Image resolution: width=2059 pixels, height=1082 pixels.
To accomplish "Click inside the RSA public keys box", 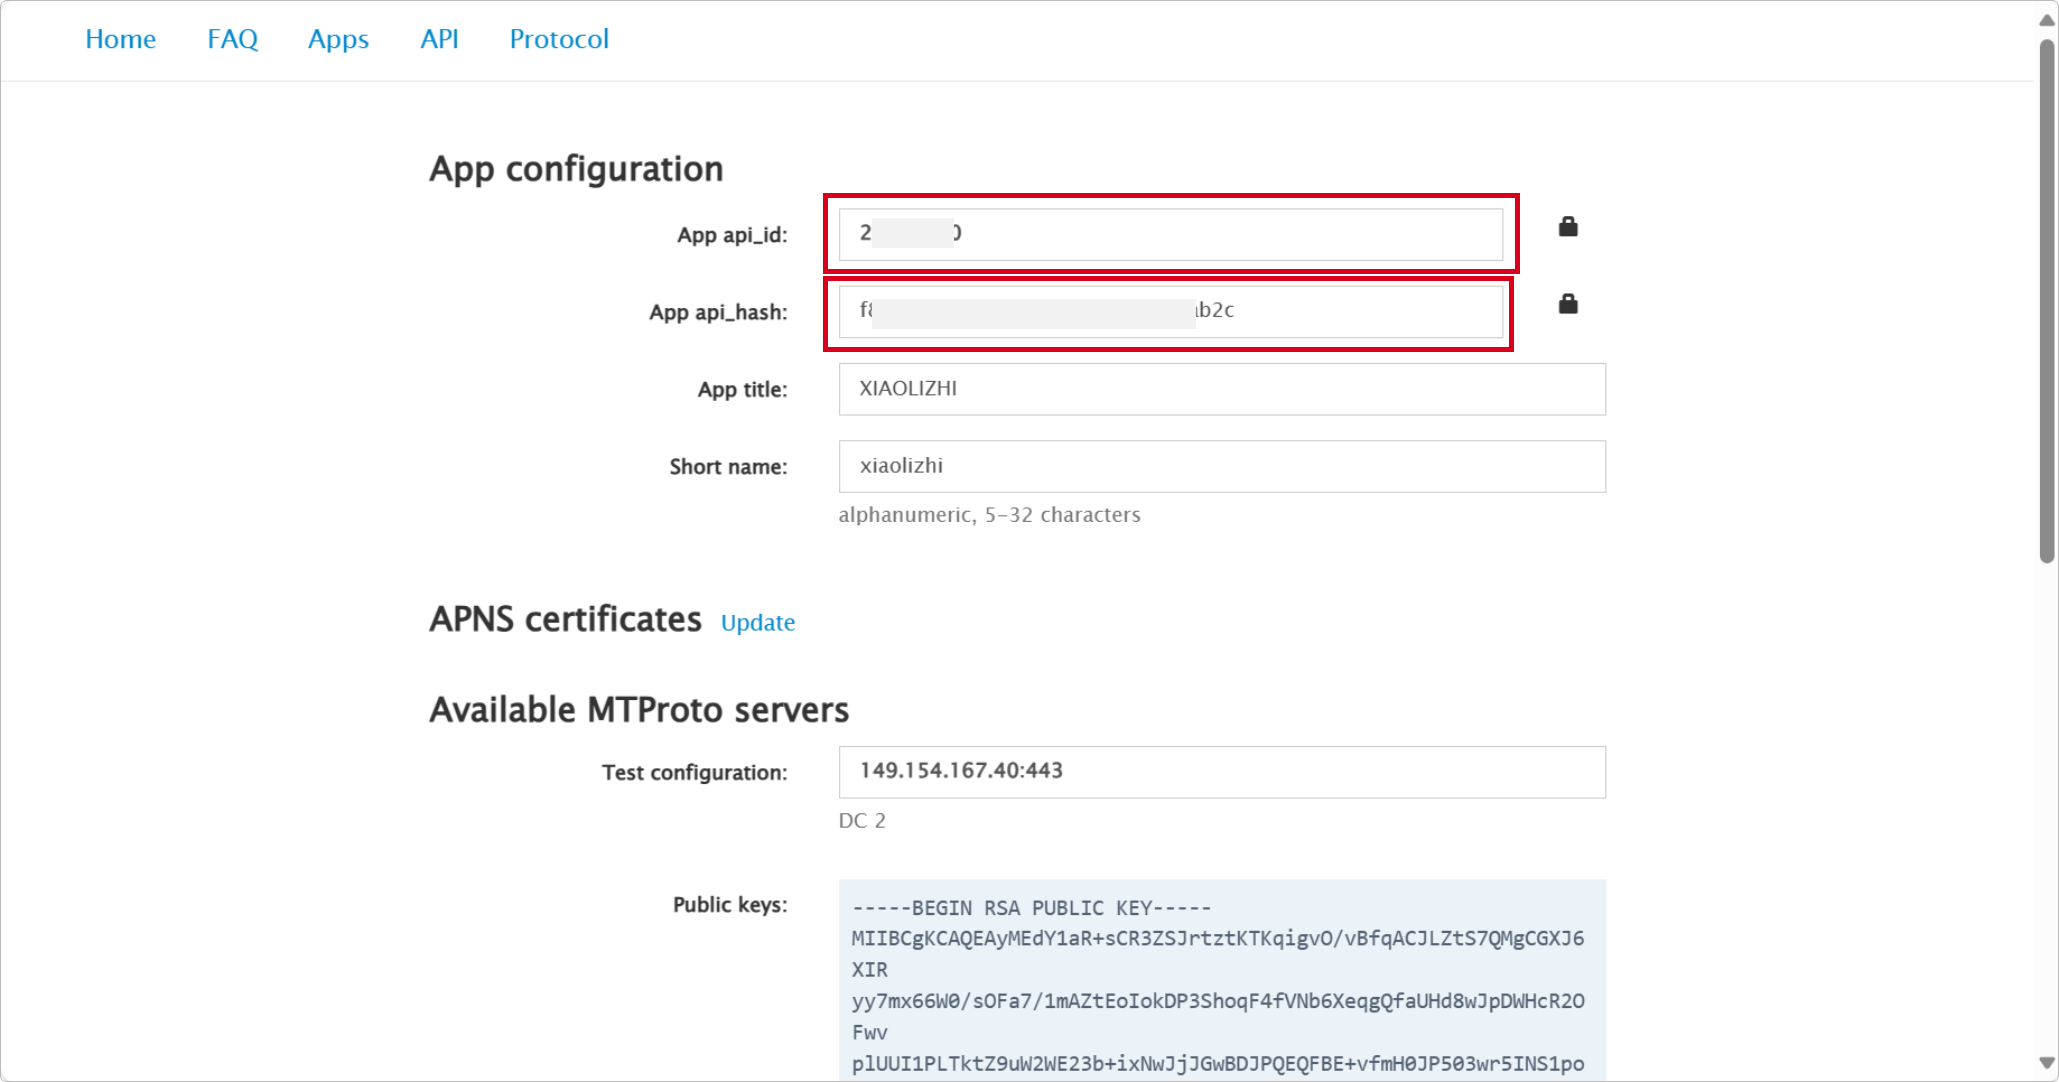I will (1221, 980).
